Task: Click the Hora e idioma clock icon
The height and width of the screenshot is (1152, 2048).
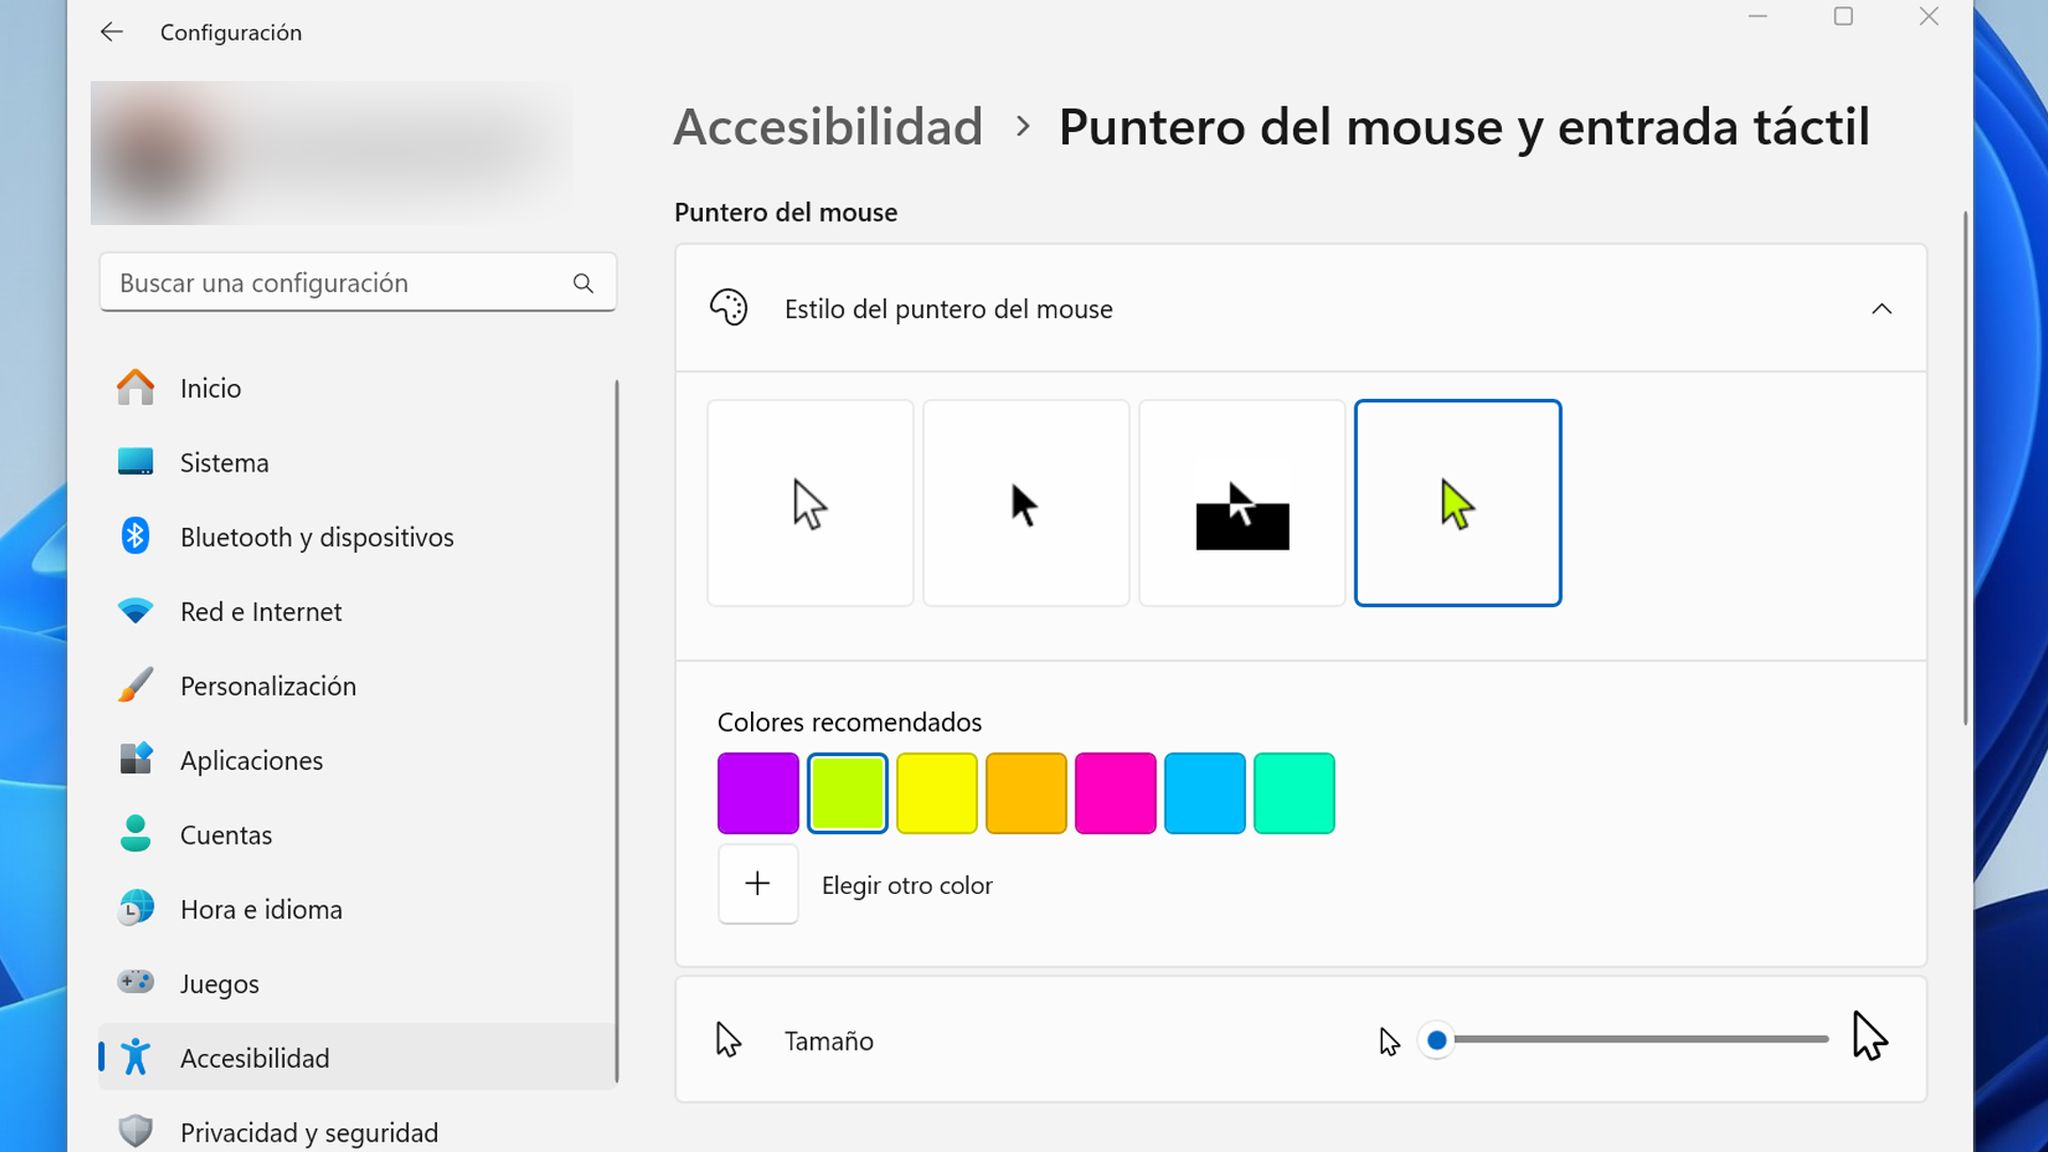Action: pyautogui.click(x=137, y=909)
